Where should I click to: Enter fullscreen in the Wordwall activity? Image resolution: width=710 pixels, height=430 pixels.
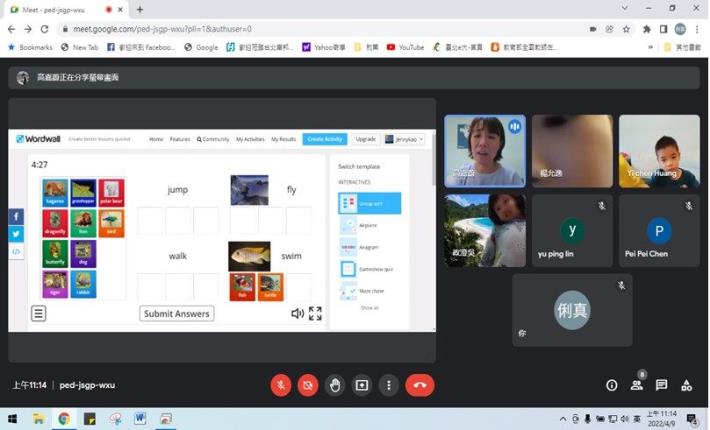tap(315, 313)
